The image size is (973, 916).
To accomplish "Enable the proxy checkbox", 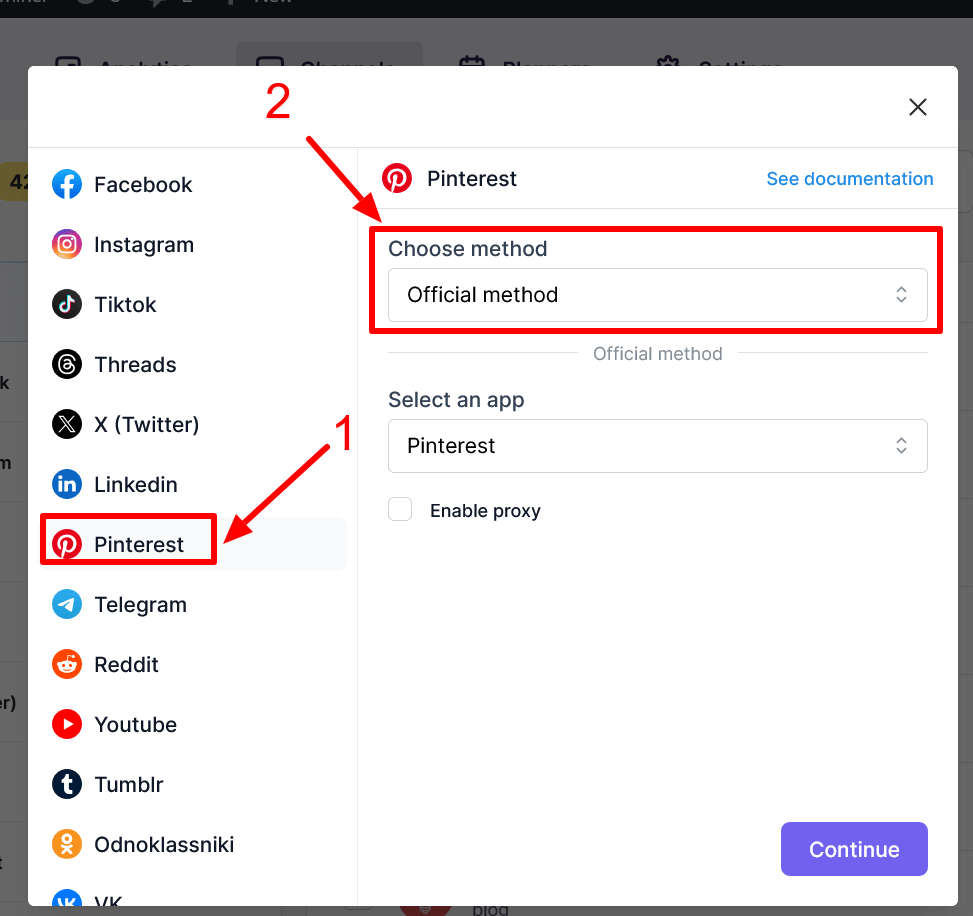I will tap(400, 510).
